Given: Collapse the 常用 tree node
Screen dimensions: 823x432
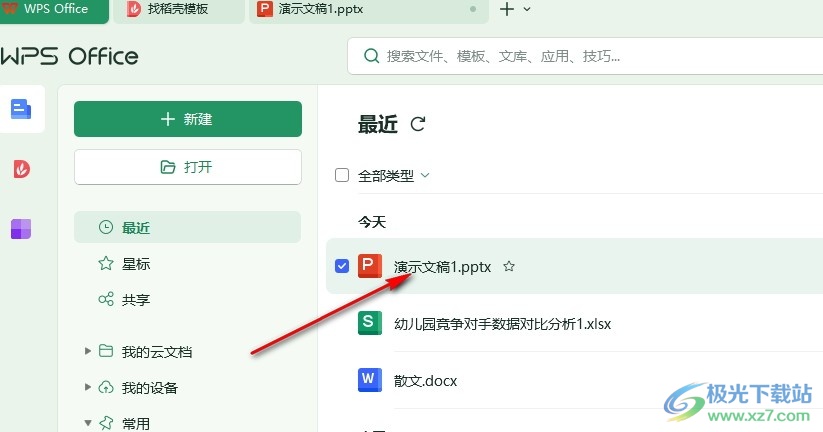Looking at the screenshot, I should point(88,423).
